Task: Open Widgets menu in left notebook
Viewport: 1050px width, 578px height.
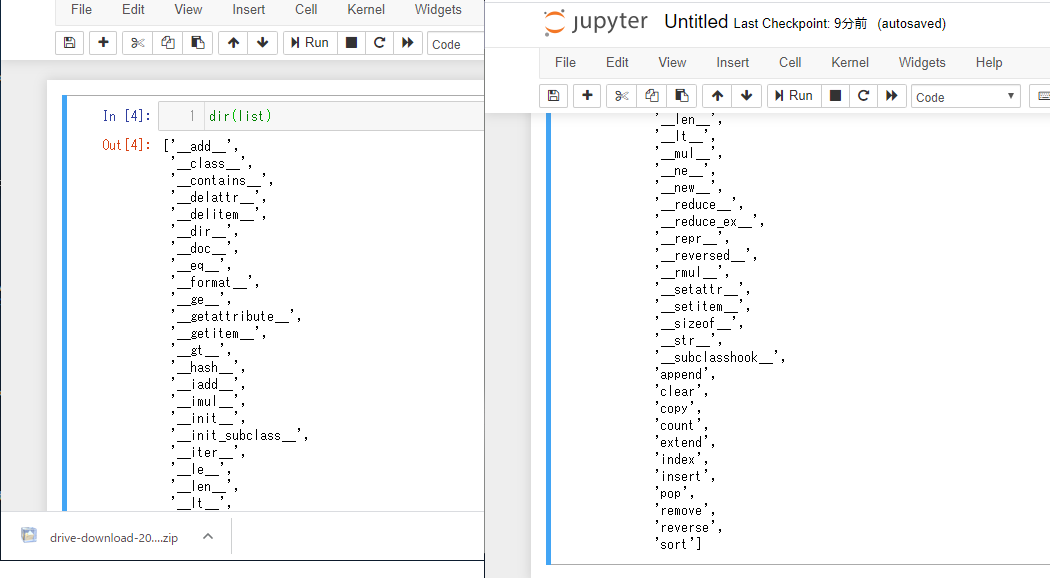Action: click(x=438, y=9)
